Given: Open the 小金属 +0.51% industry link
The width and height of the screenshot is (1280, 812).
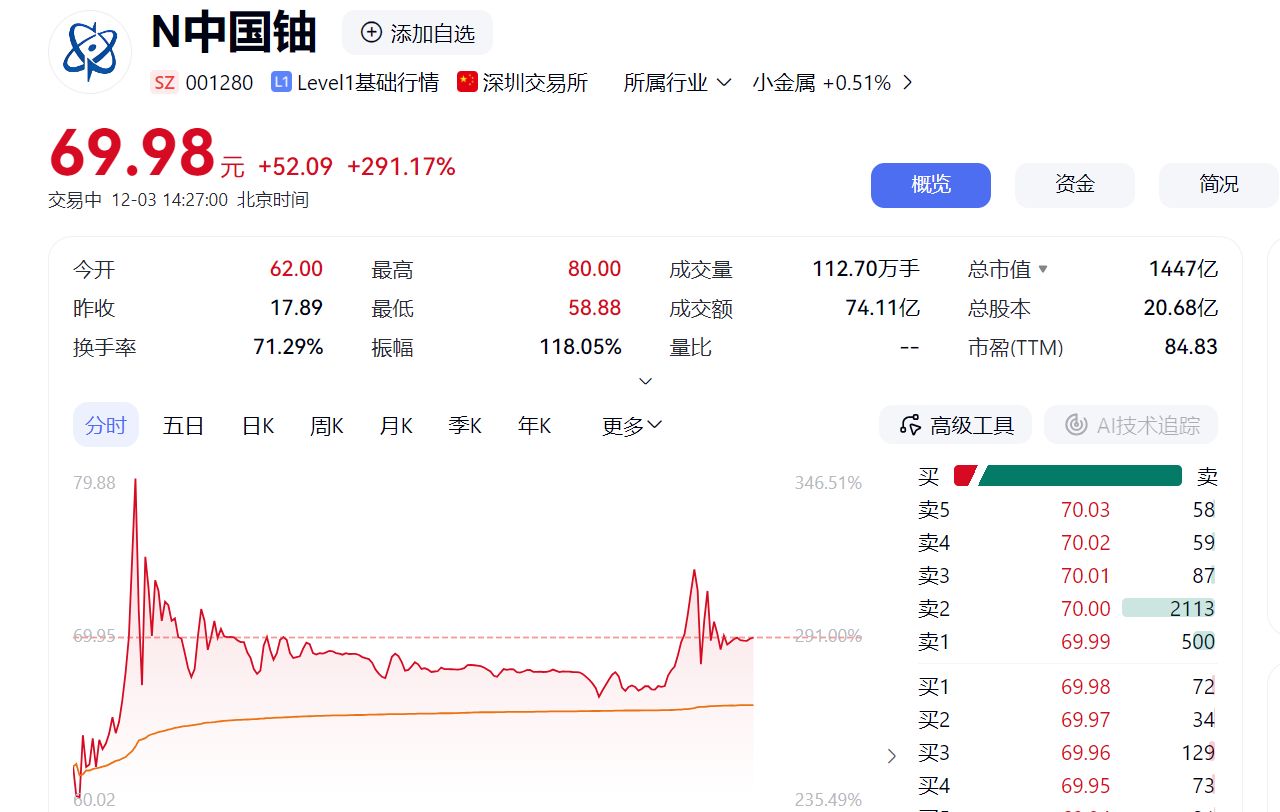Looking at the screenshot, I should (820, 83).
